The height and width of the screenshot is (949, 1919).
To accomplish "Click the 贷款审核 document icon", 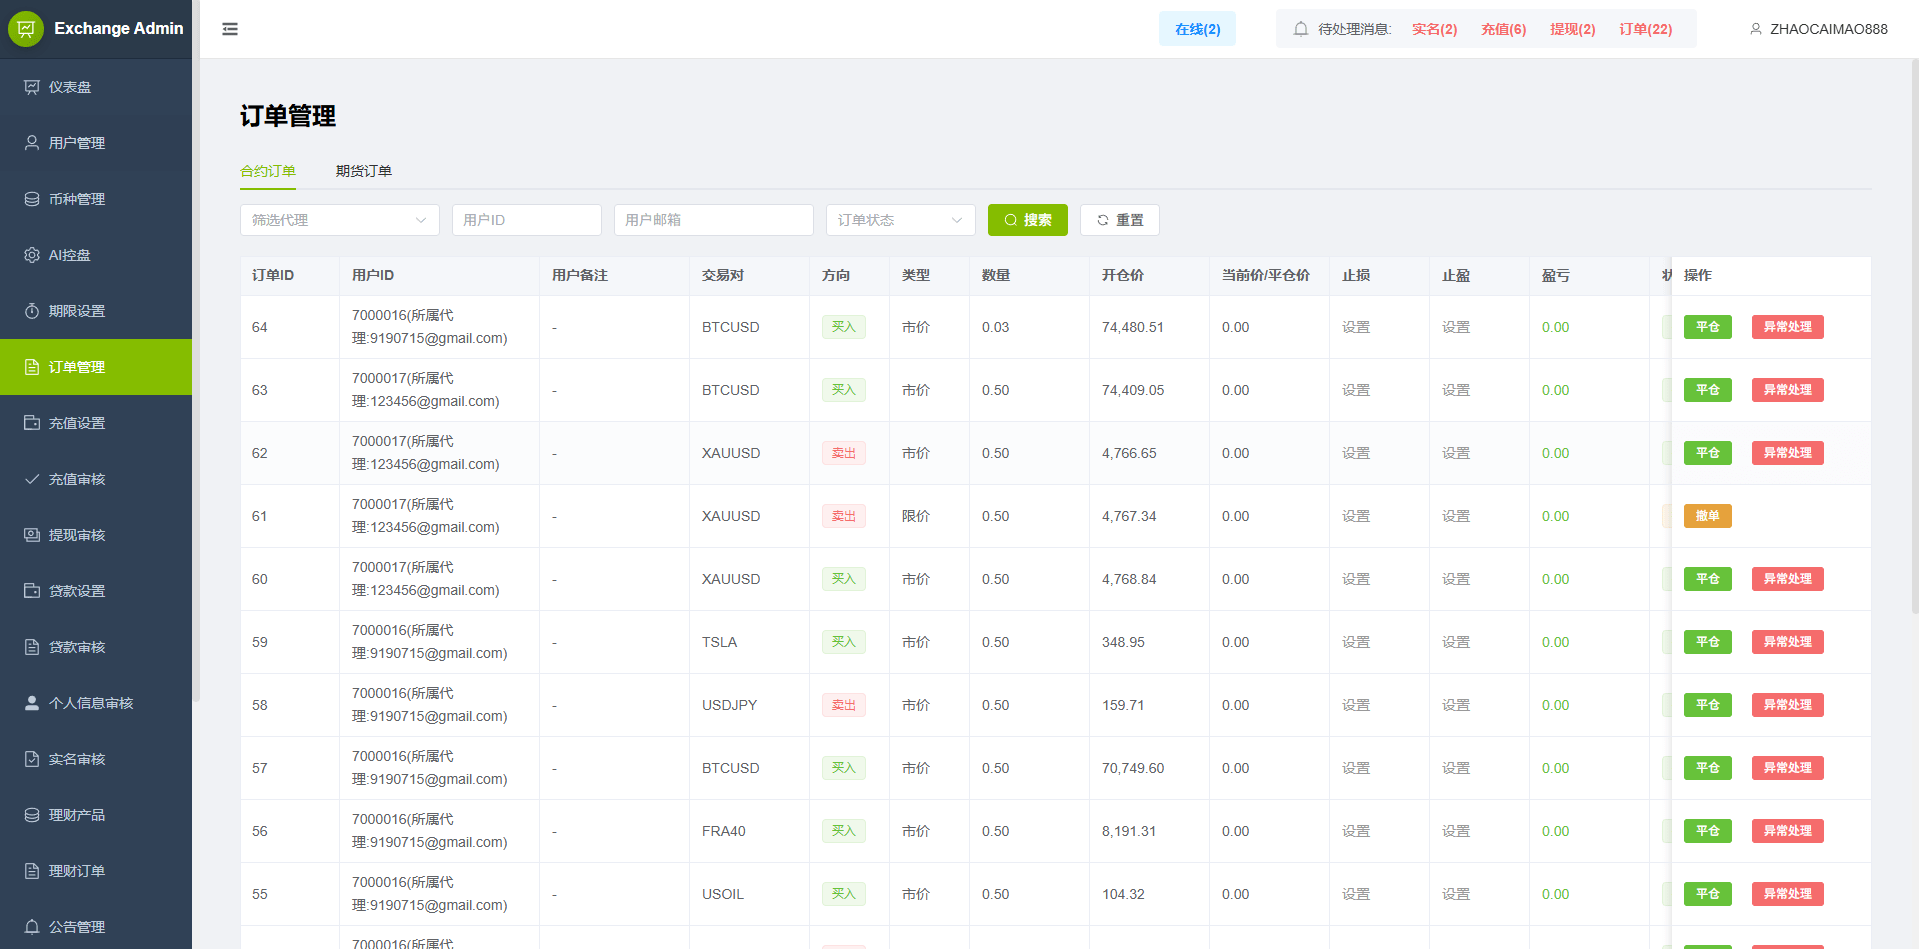I will [32, 647].
